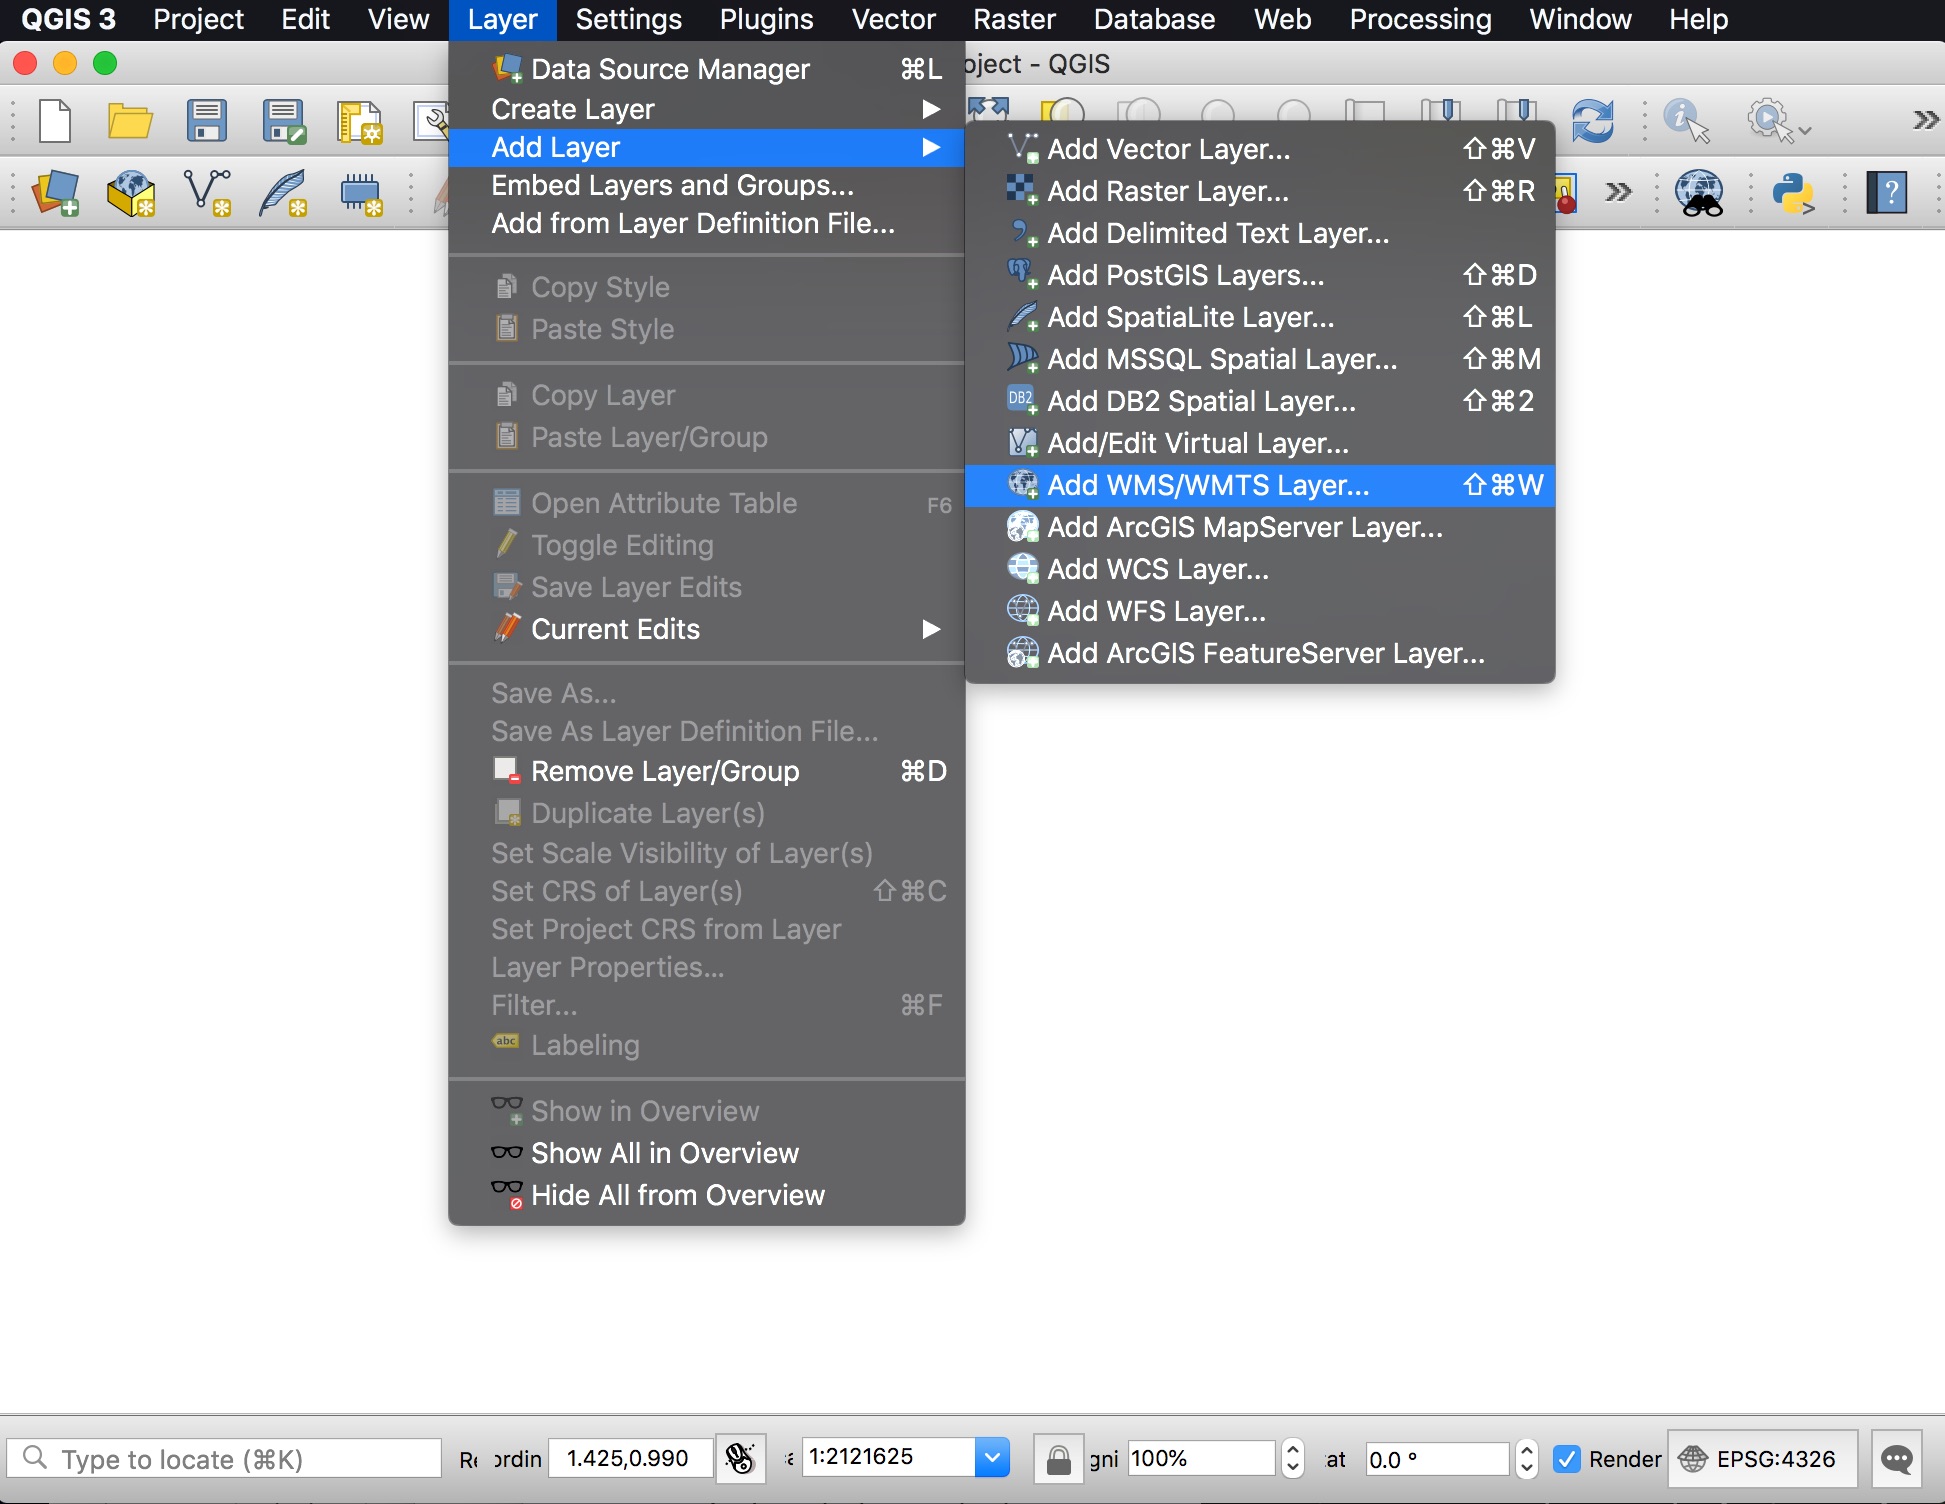Click the rotation angle input field

coord(1438,1459)
